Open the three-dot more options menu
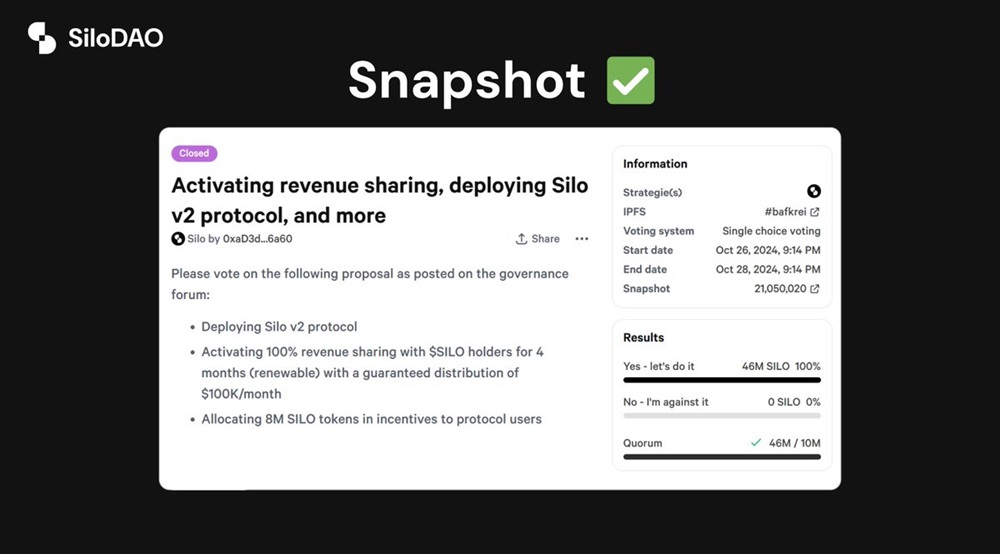Screen dimensions: 1000x554 pyautogui.click(x=582, y=239)
